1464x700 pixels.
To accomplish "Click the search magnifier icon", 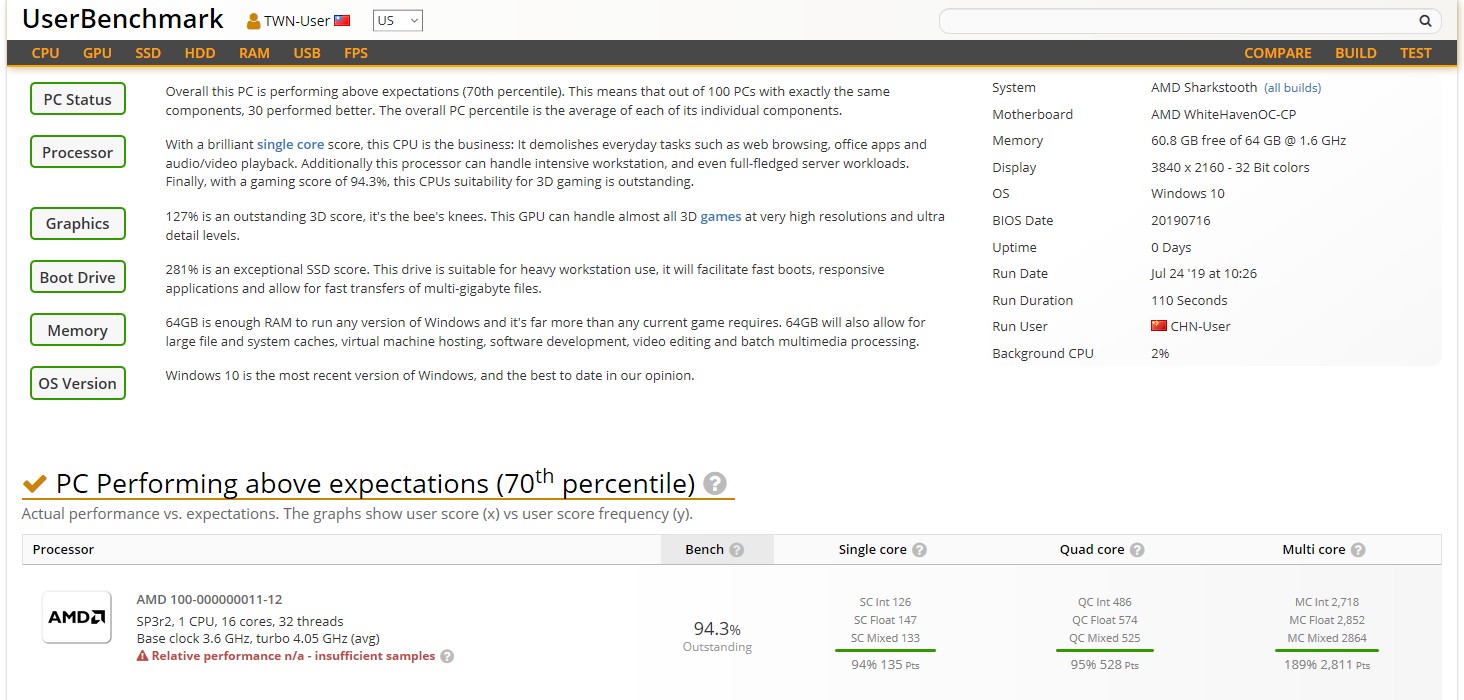I will point(1425,21).
